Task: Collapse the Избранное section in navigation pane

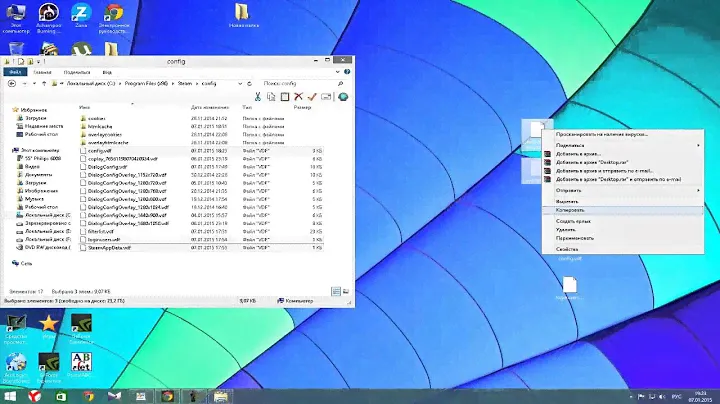Action: (x=10, y=109)
